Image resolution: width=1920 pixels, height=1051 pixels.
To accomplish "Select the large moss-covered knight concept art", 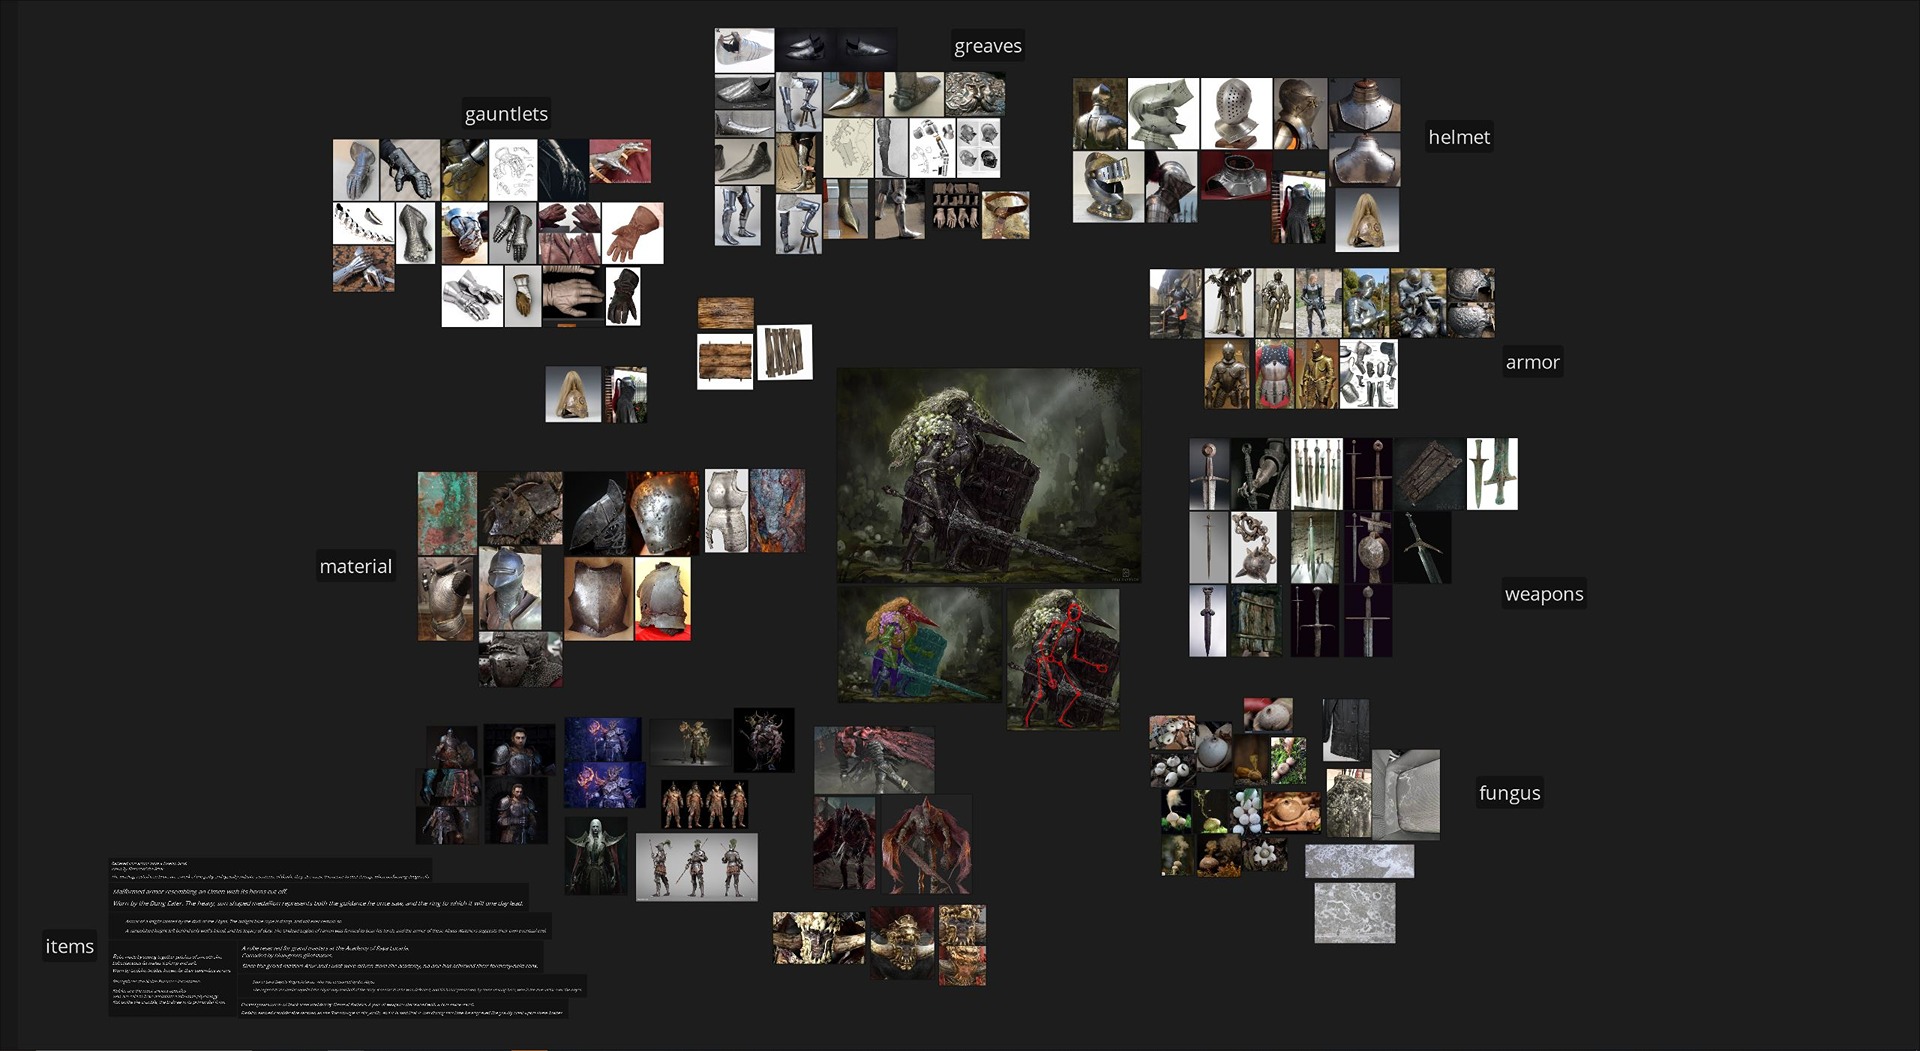I will (989, 475).
